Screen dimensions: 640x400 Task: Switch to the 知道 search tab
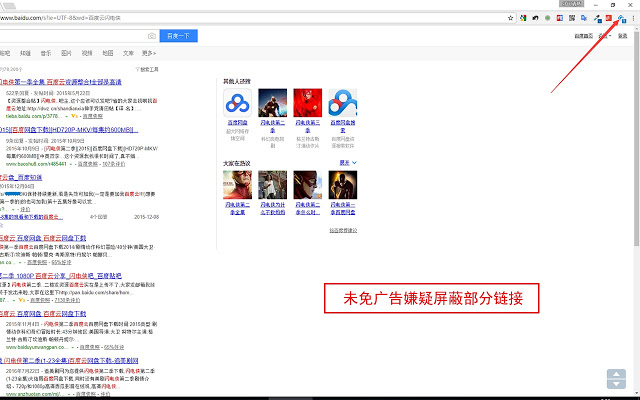tap(25, 53)
